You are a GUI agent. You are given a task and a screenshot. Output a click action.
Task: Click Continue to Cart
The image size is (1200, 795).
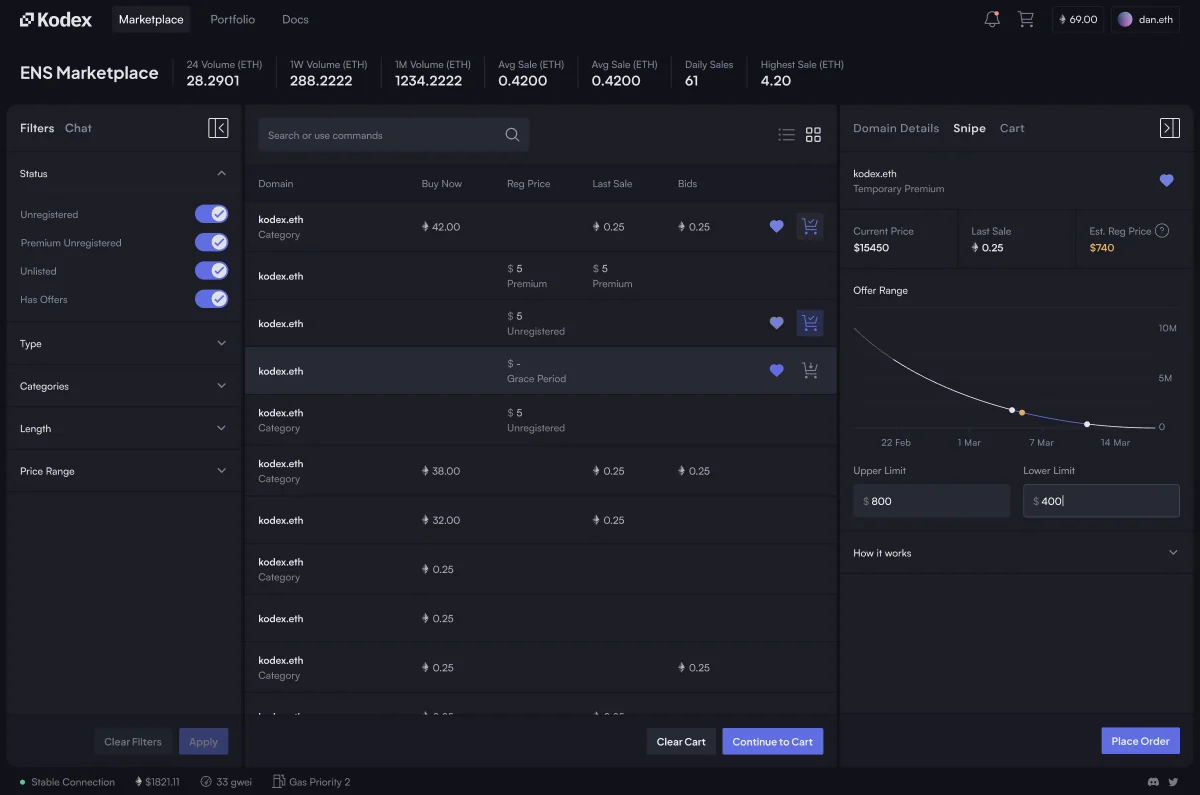point(773,741)
